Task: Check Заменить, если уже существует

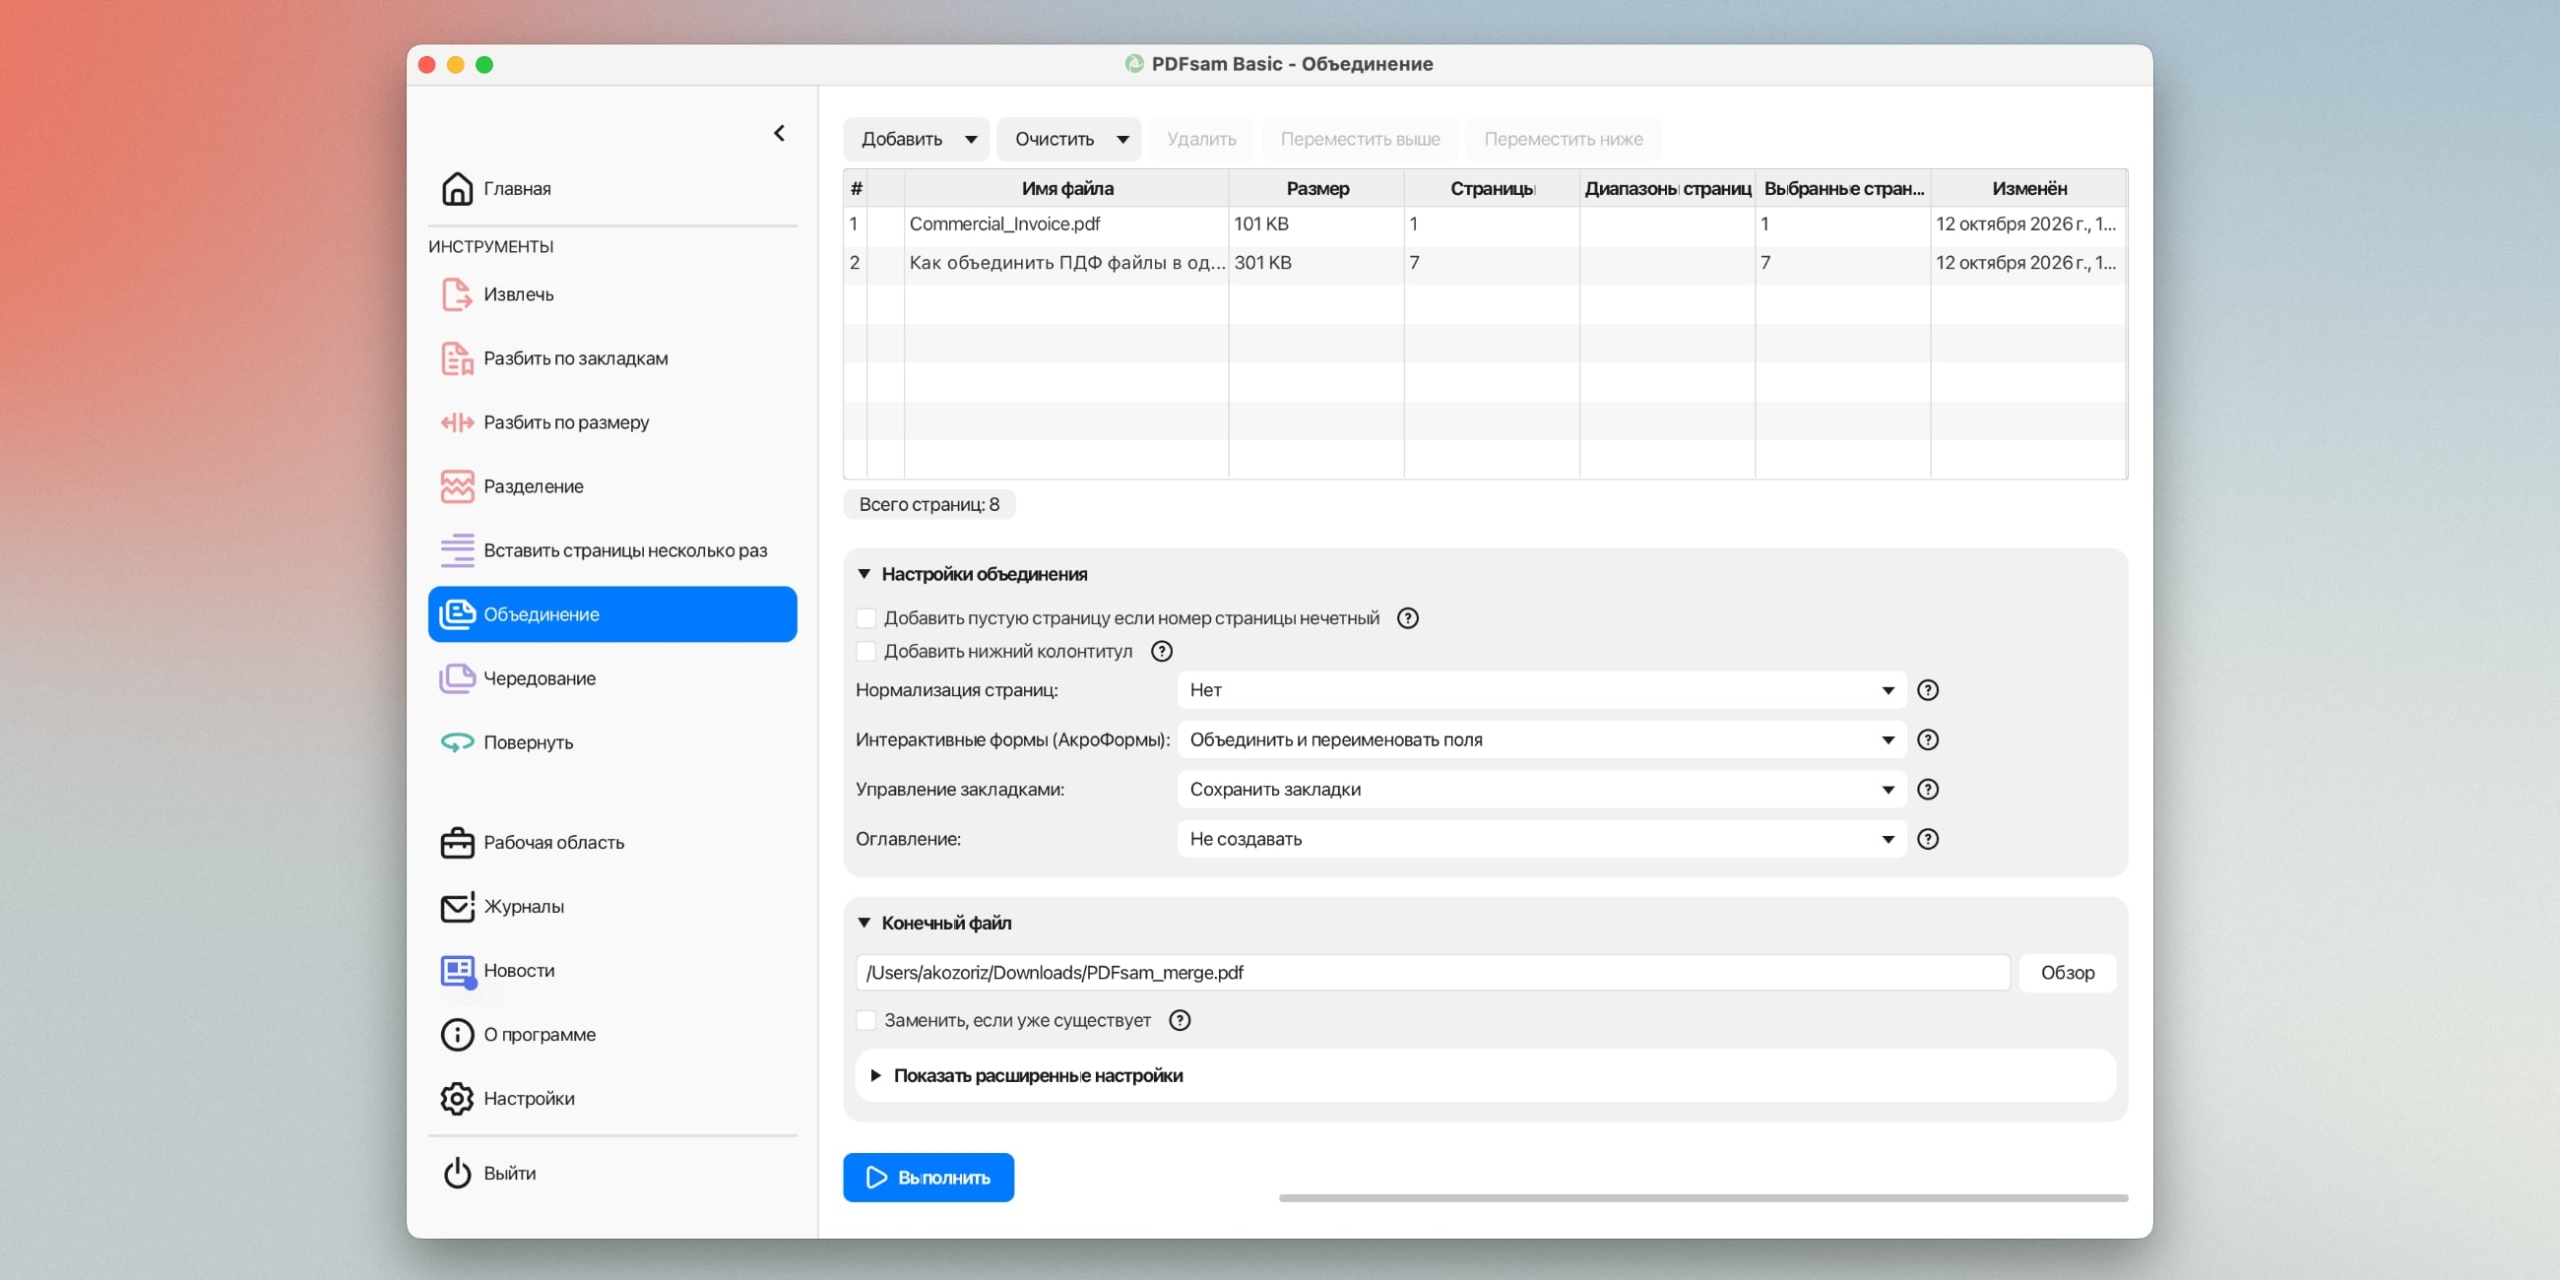Action: tap(866, 1020)
